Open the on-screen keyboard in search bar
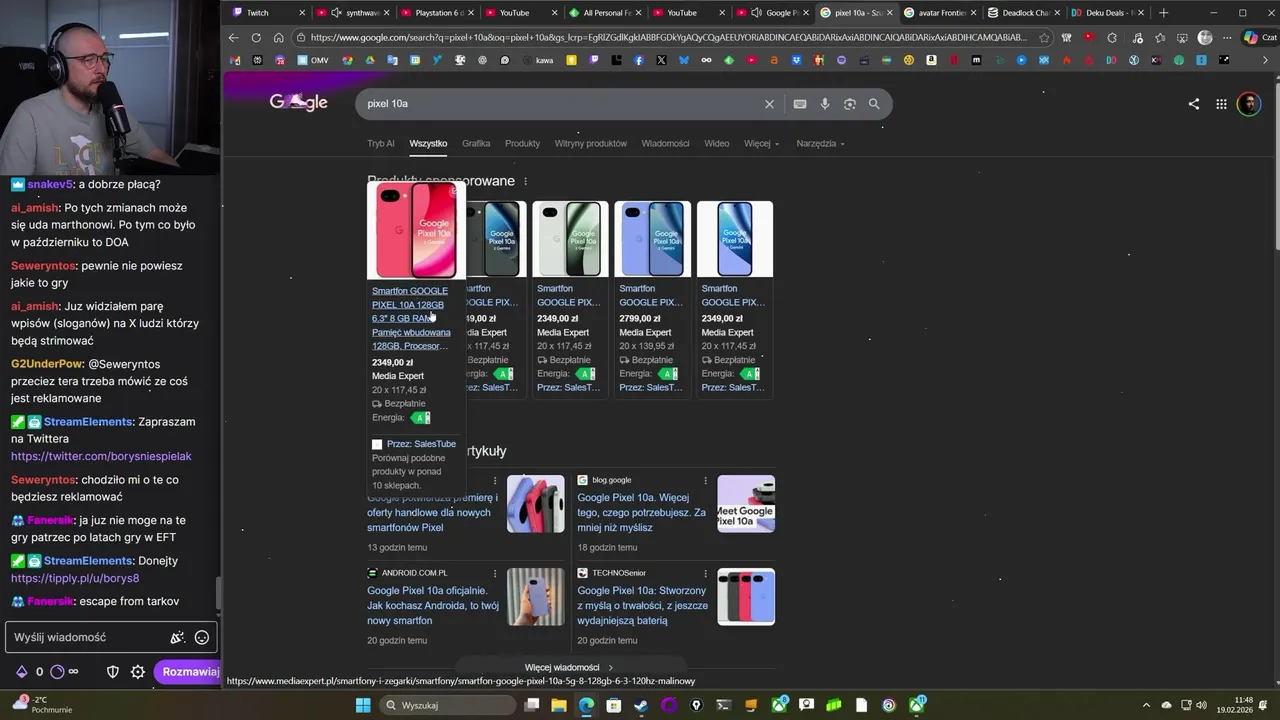Viewport: 1280px width, 720px height. point(800,104)
